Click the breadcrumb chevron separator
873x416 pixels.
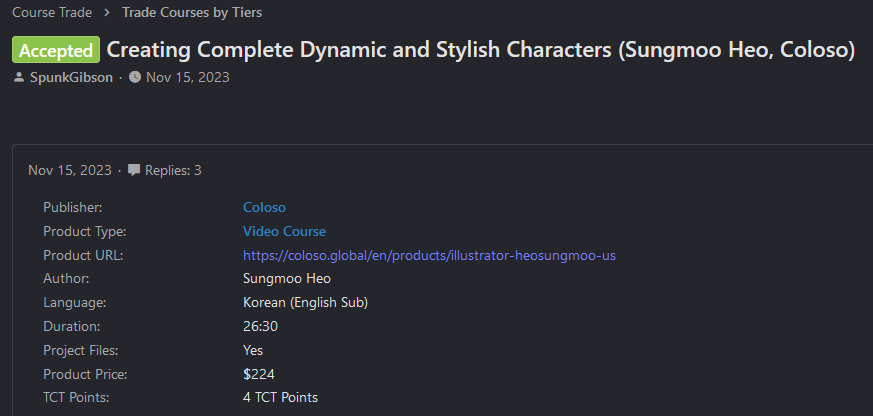point(107,13)
